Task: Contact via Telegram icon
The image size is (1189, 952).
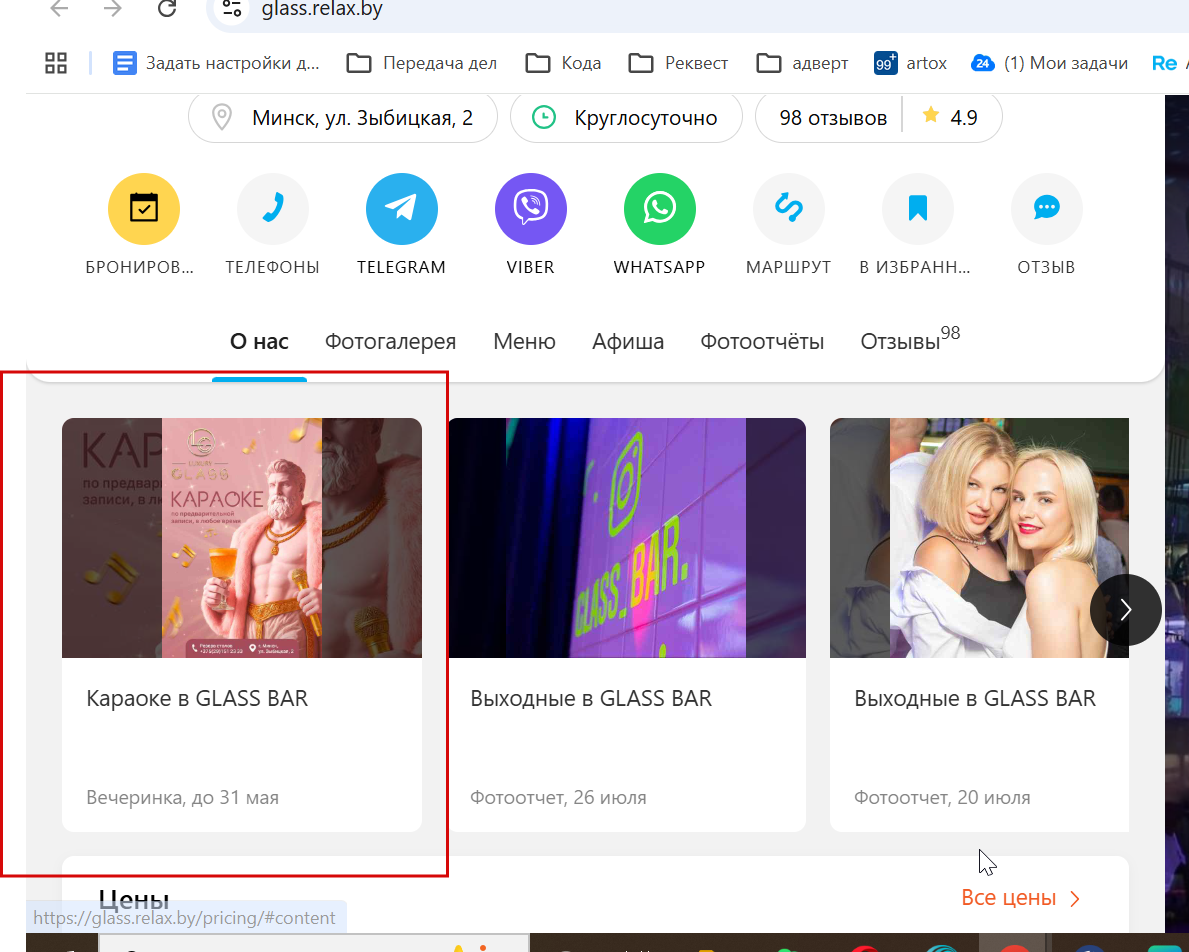Action: point(402,209)
